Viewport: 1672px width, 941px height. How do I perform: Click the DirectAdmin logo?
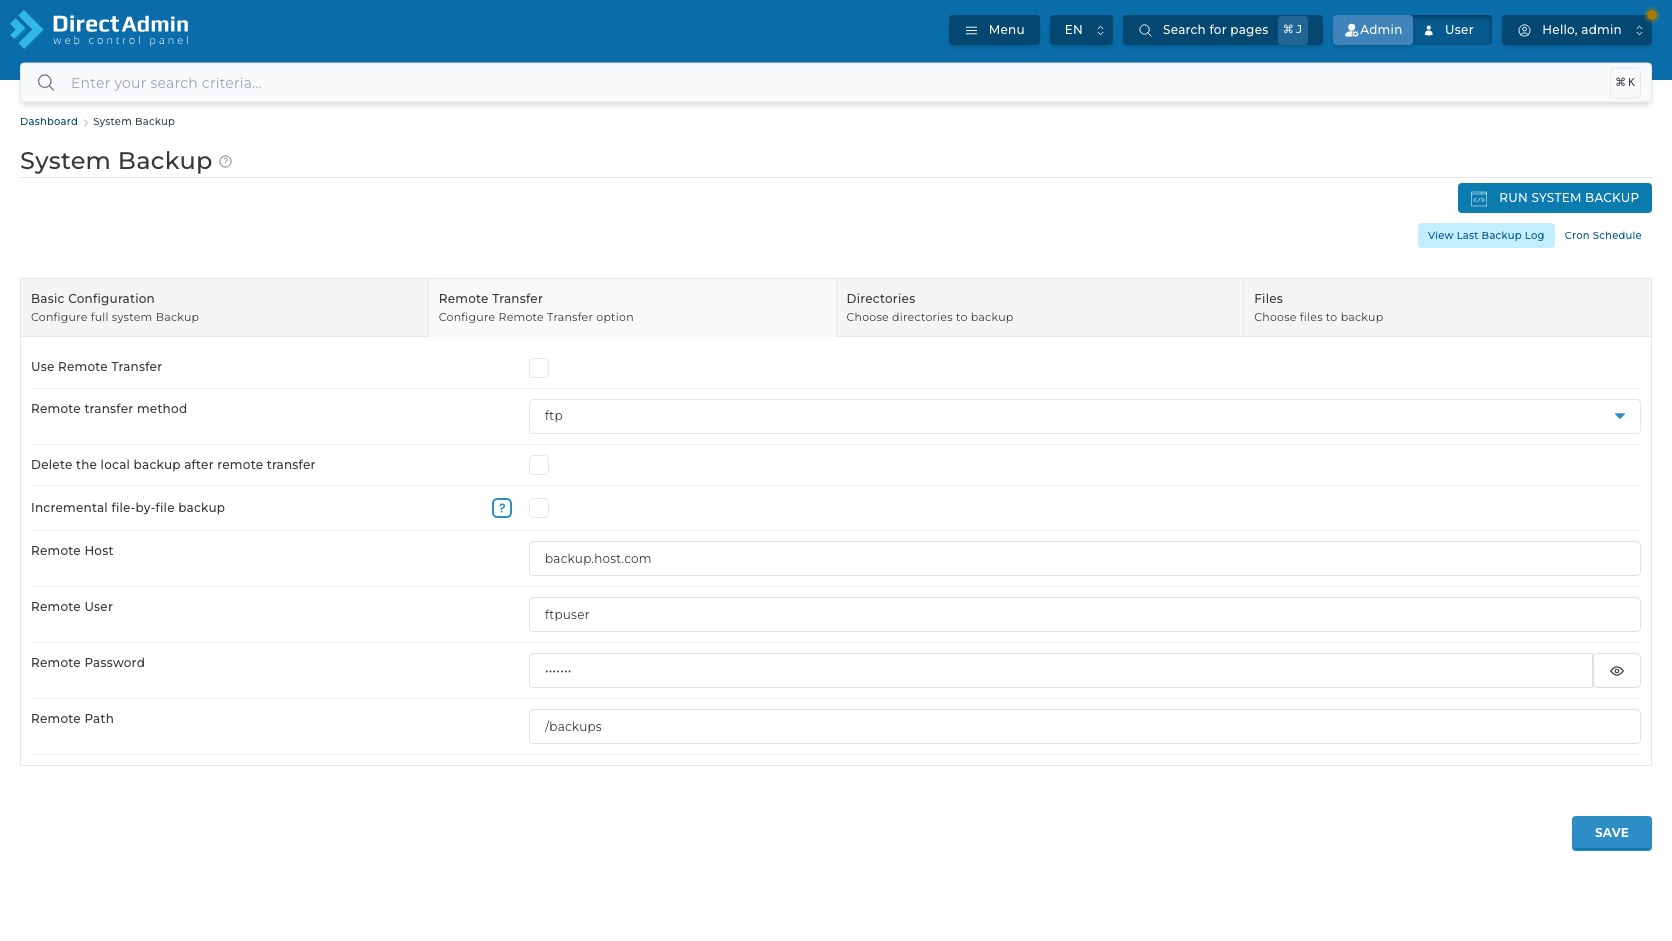pos(100,29)
